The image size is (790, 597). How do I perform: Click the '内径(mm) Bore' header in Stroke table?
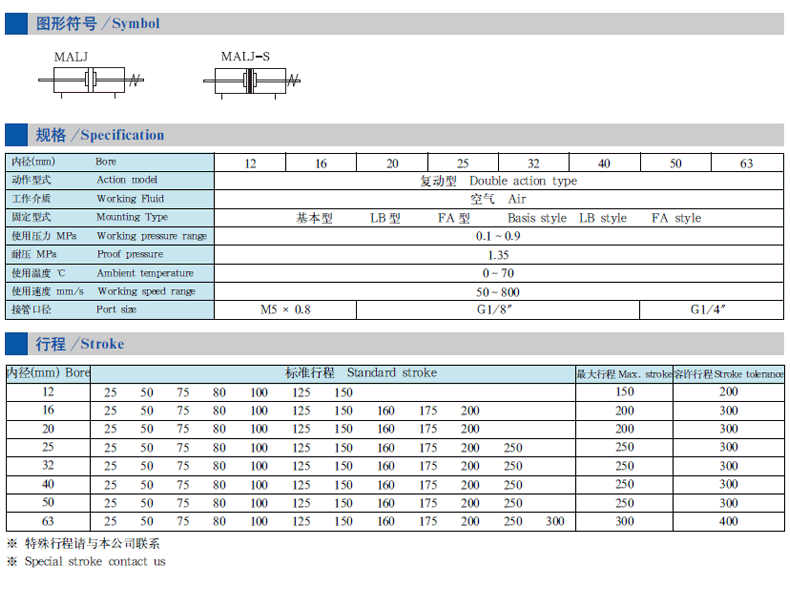[x=48, y=373]
